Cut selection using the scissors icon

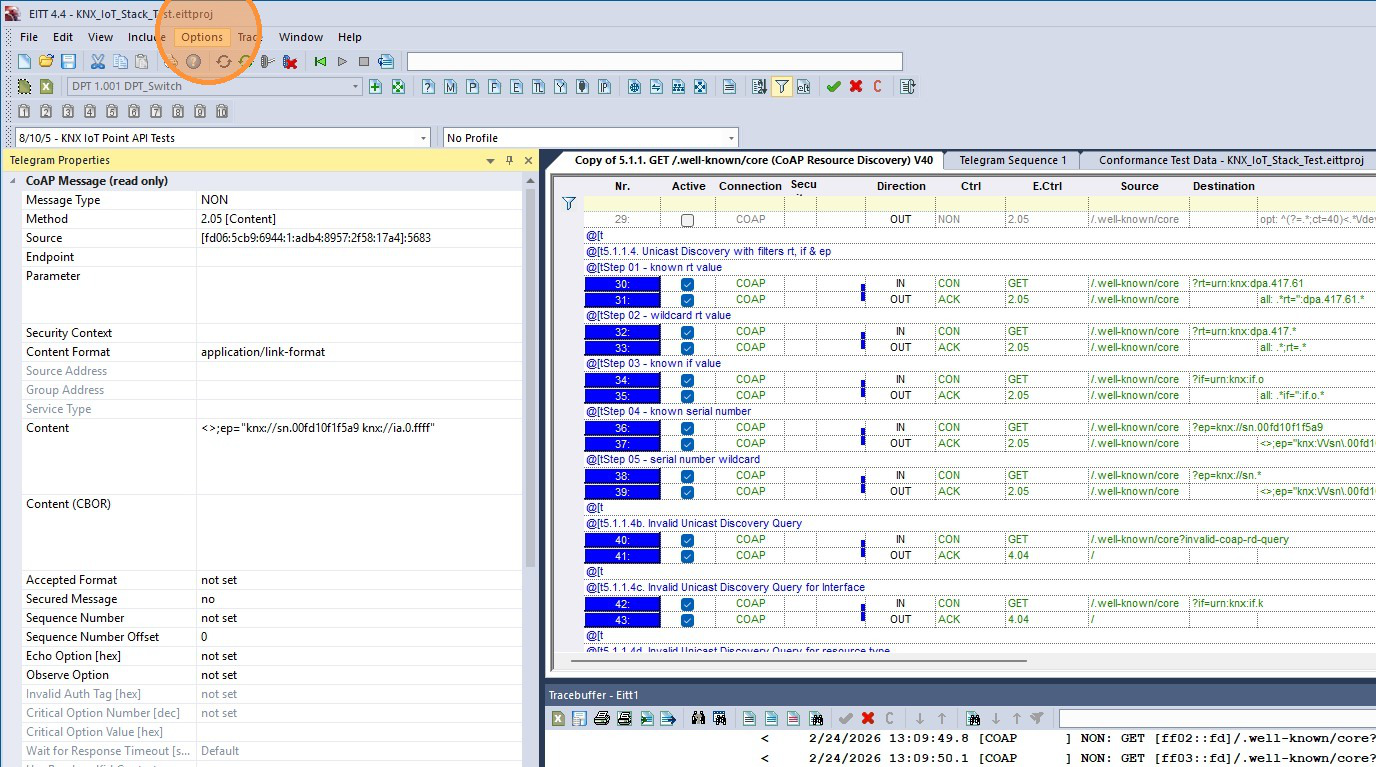point(98,62)
